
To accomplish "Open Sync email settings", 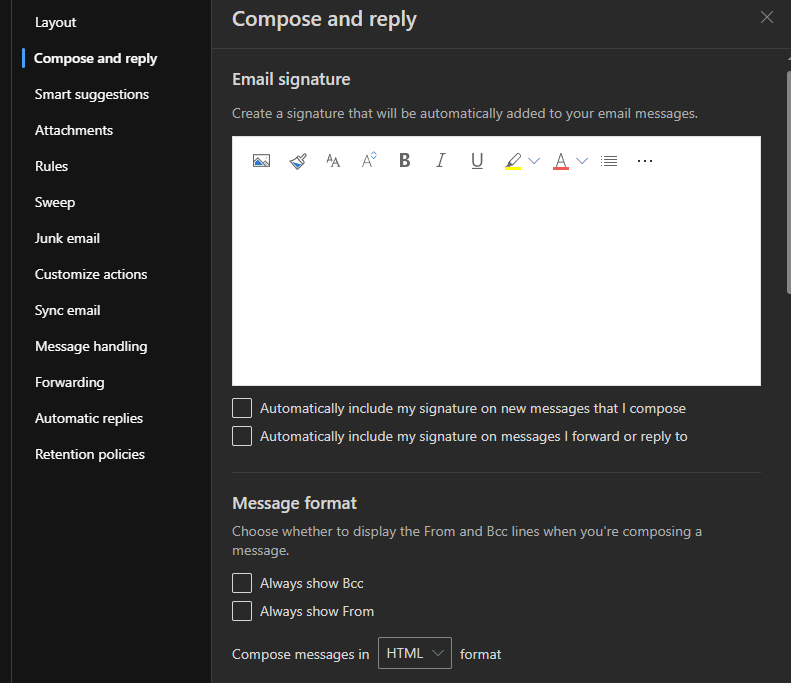I will click(x=68, y=310).
